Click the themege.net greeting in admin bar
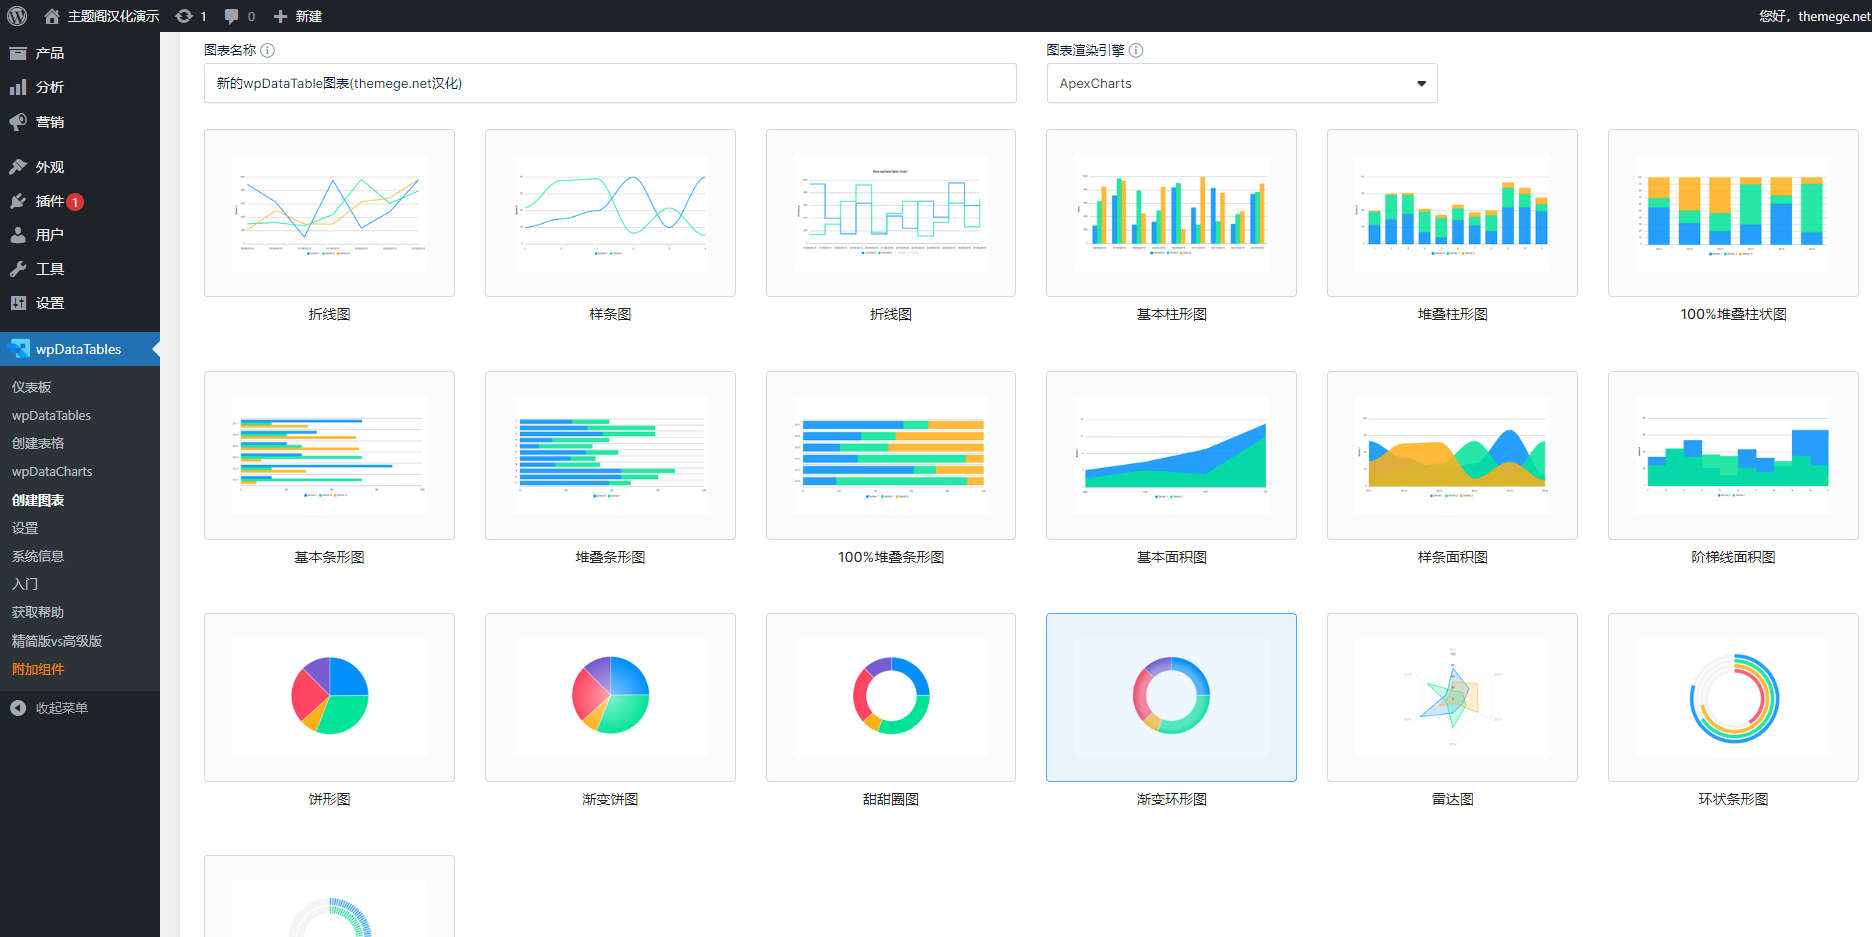 click(1814, 16)
